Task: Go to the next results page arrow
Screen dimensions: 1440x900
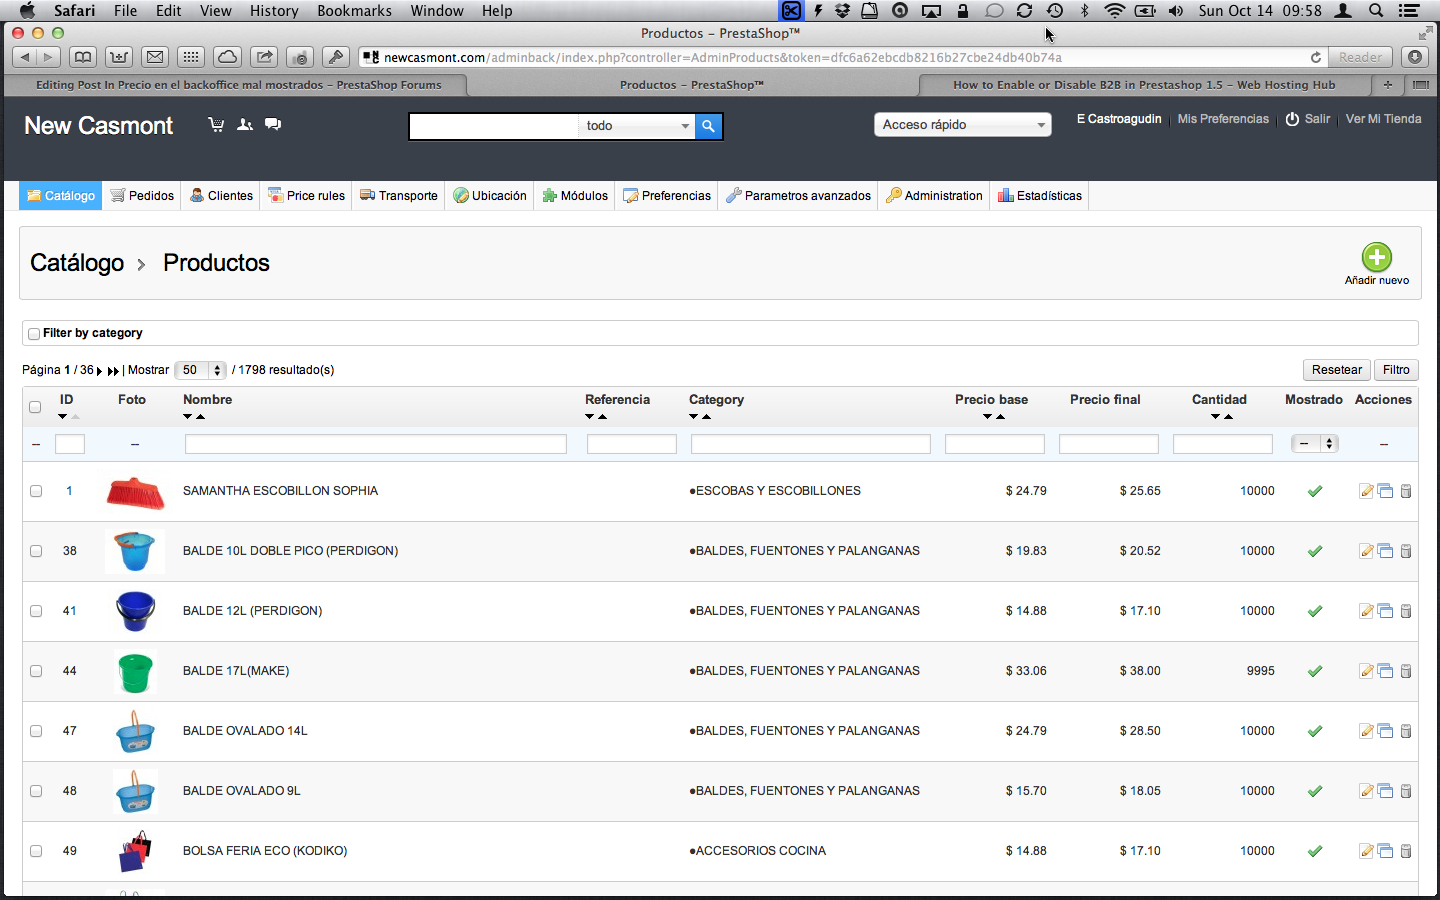Action: (x=100, y=371)
